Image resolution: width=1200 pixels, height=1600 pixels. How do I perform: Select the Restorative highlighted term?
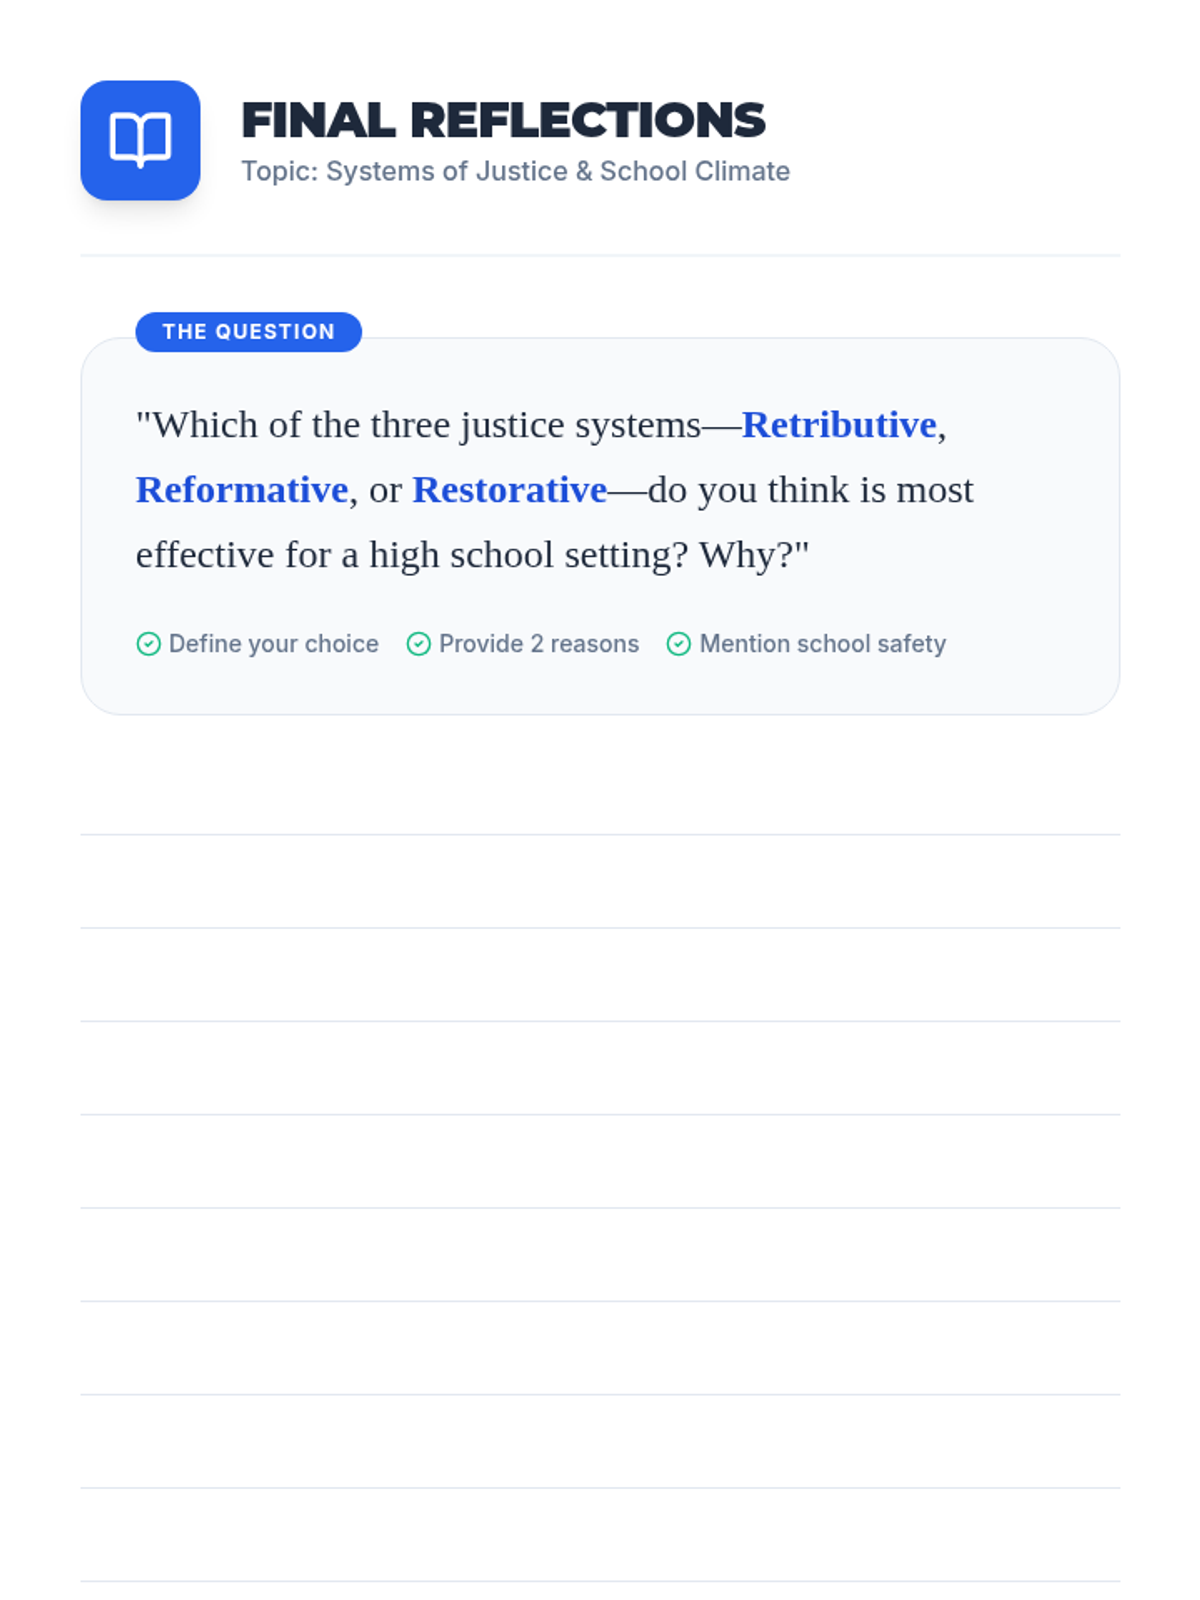pos(509,490)
